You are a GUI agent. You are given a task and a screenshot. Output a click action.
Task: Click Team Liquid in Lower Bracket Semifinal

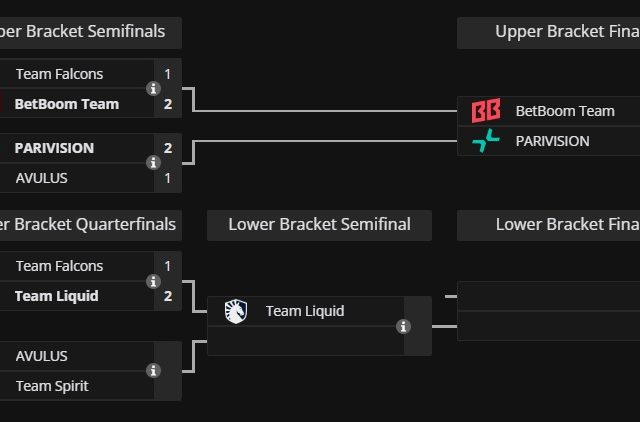coord(305,311)
